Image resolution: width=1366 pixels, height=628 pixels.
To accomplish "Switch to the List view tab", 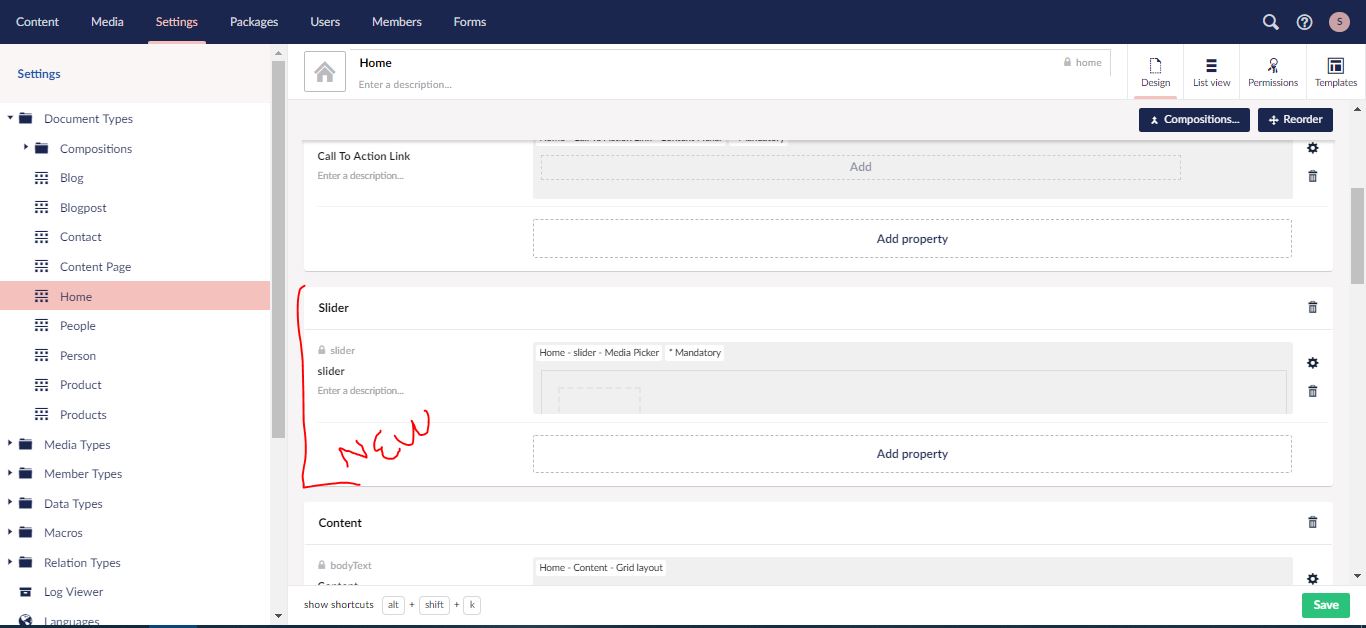I will [x=1211, y=72].
